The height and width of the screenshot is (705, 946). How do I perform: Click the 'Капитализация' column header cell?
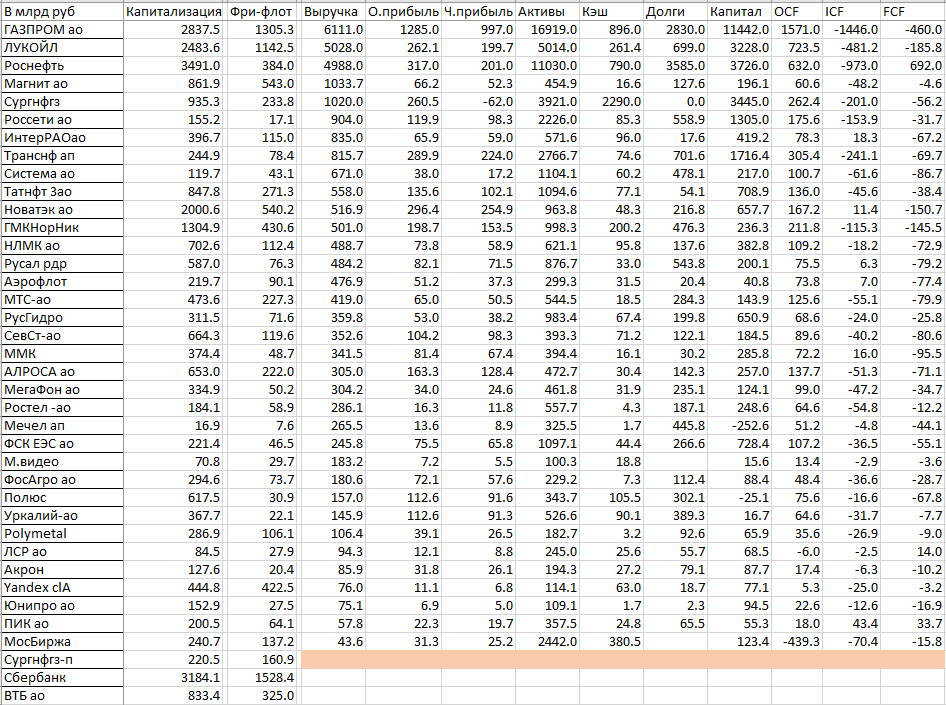tap(174, 11)
